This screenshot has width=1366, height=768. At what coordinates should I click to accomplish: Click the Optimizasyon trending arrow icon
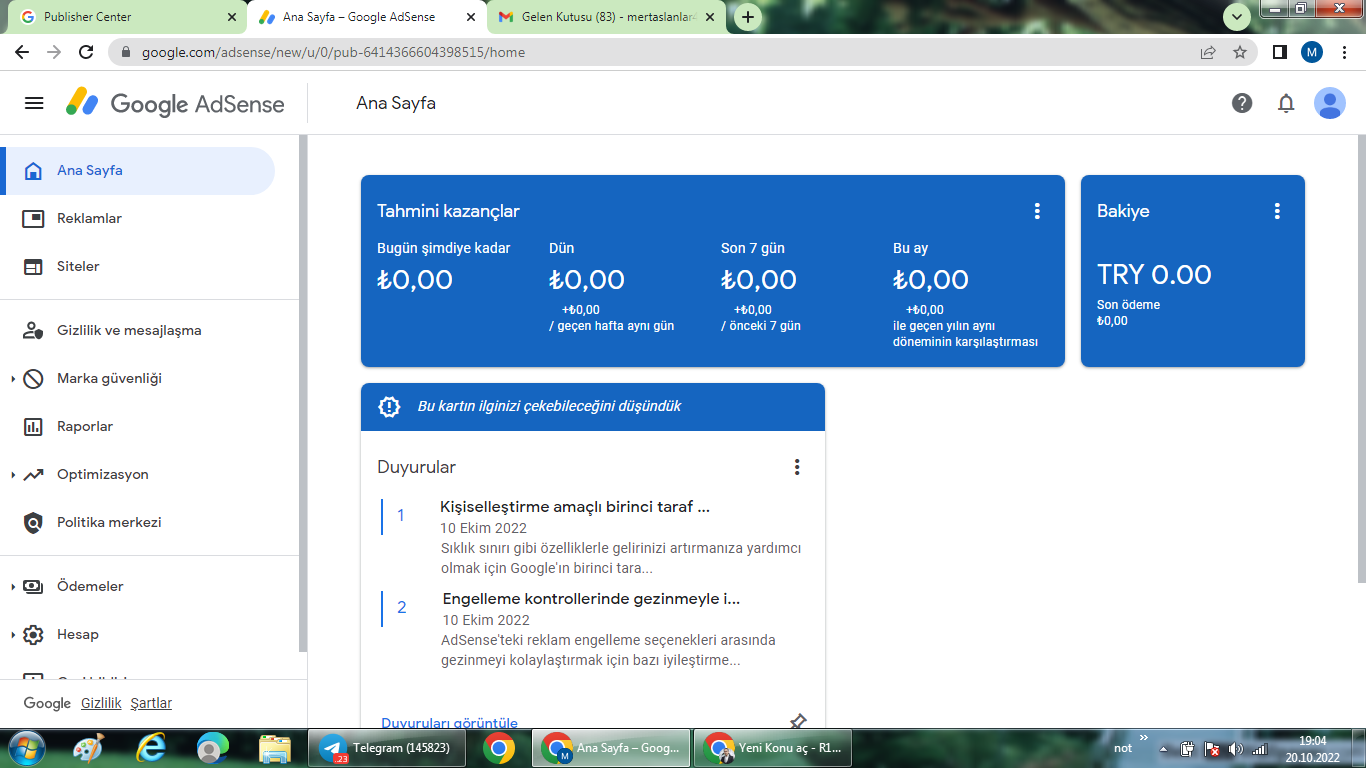click(33, 475)
